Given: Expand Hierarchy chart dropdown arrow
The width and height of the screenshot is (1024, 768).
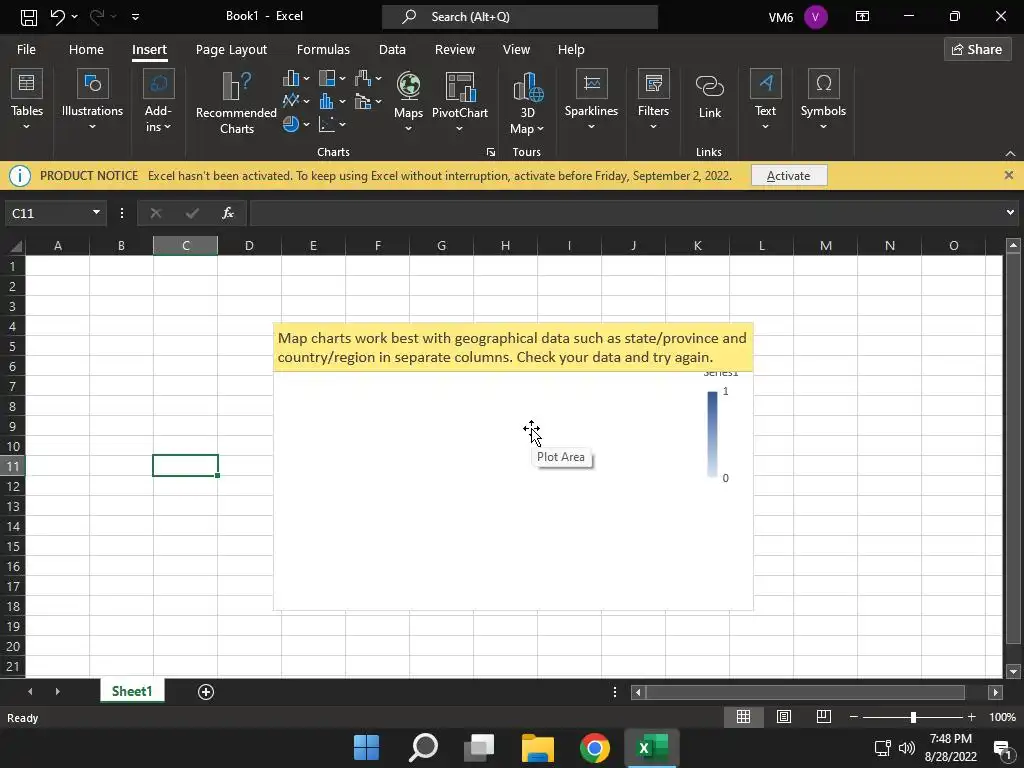Looking at the screenshot, I should coord(342,79).
